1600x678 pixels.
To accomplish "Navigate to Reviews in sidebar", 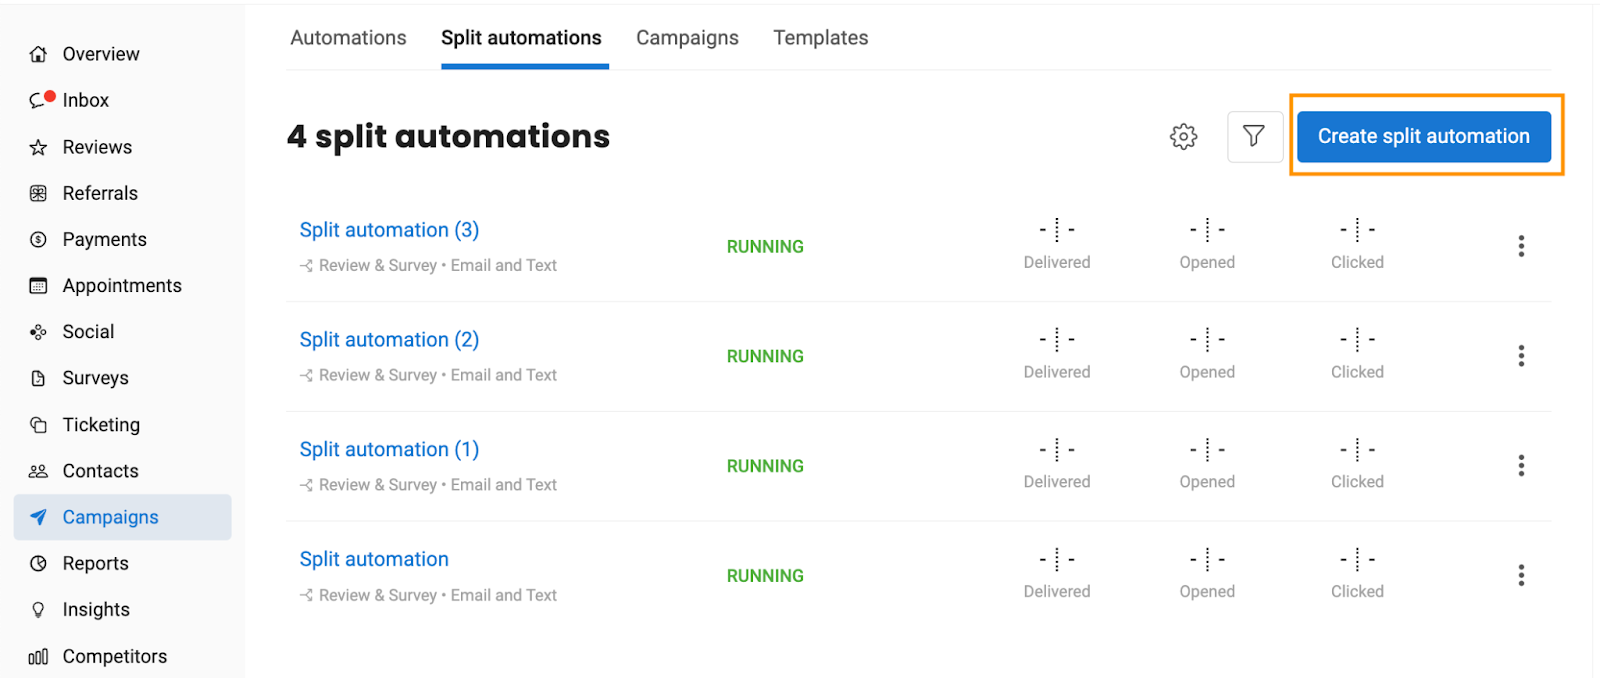I will (97, 147).
